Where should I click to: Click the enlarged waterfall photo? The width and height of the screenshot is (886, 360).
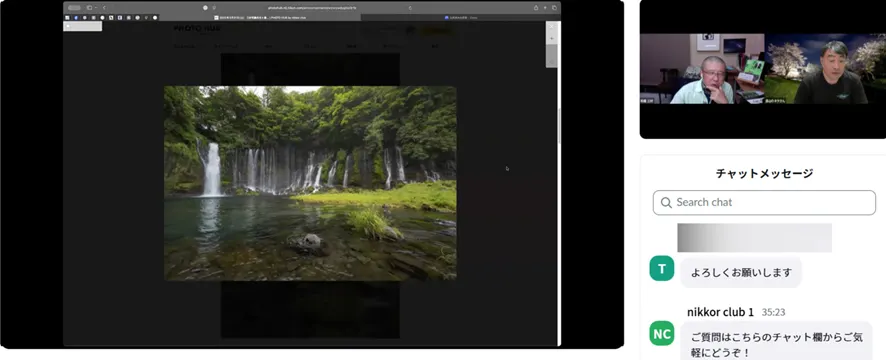(310, 183)
